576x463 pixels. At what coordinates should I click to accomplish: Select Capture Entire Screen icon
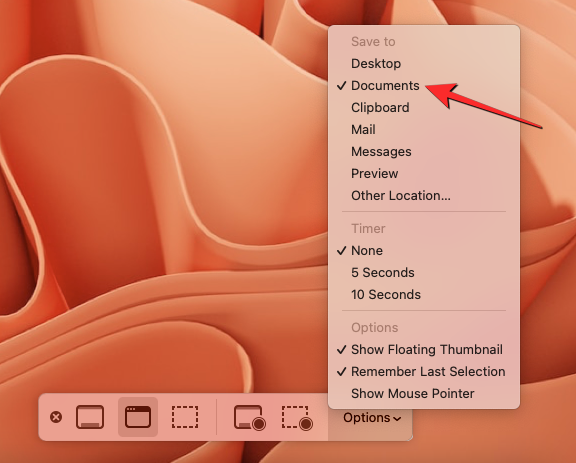[90, 417]
